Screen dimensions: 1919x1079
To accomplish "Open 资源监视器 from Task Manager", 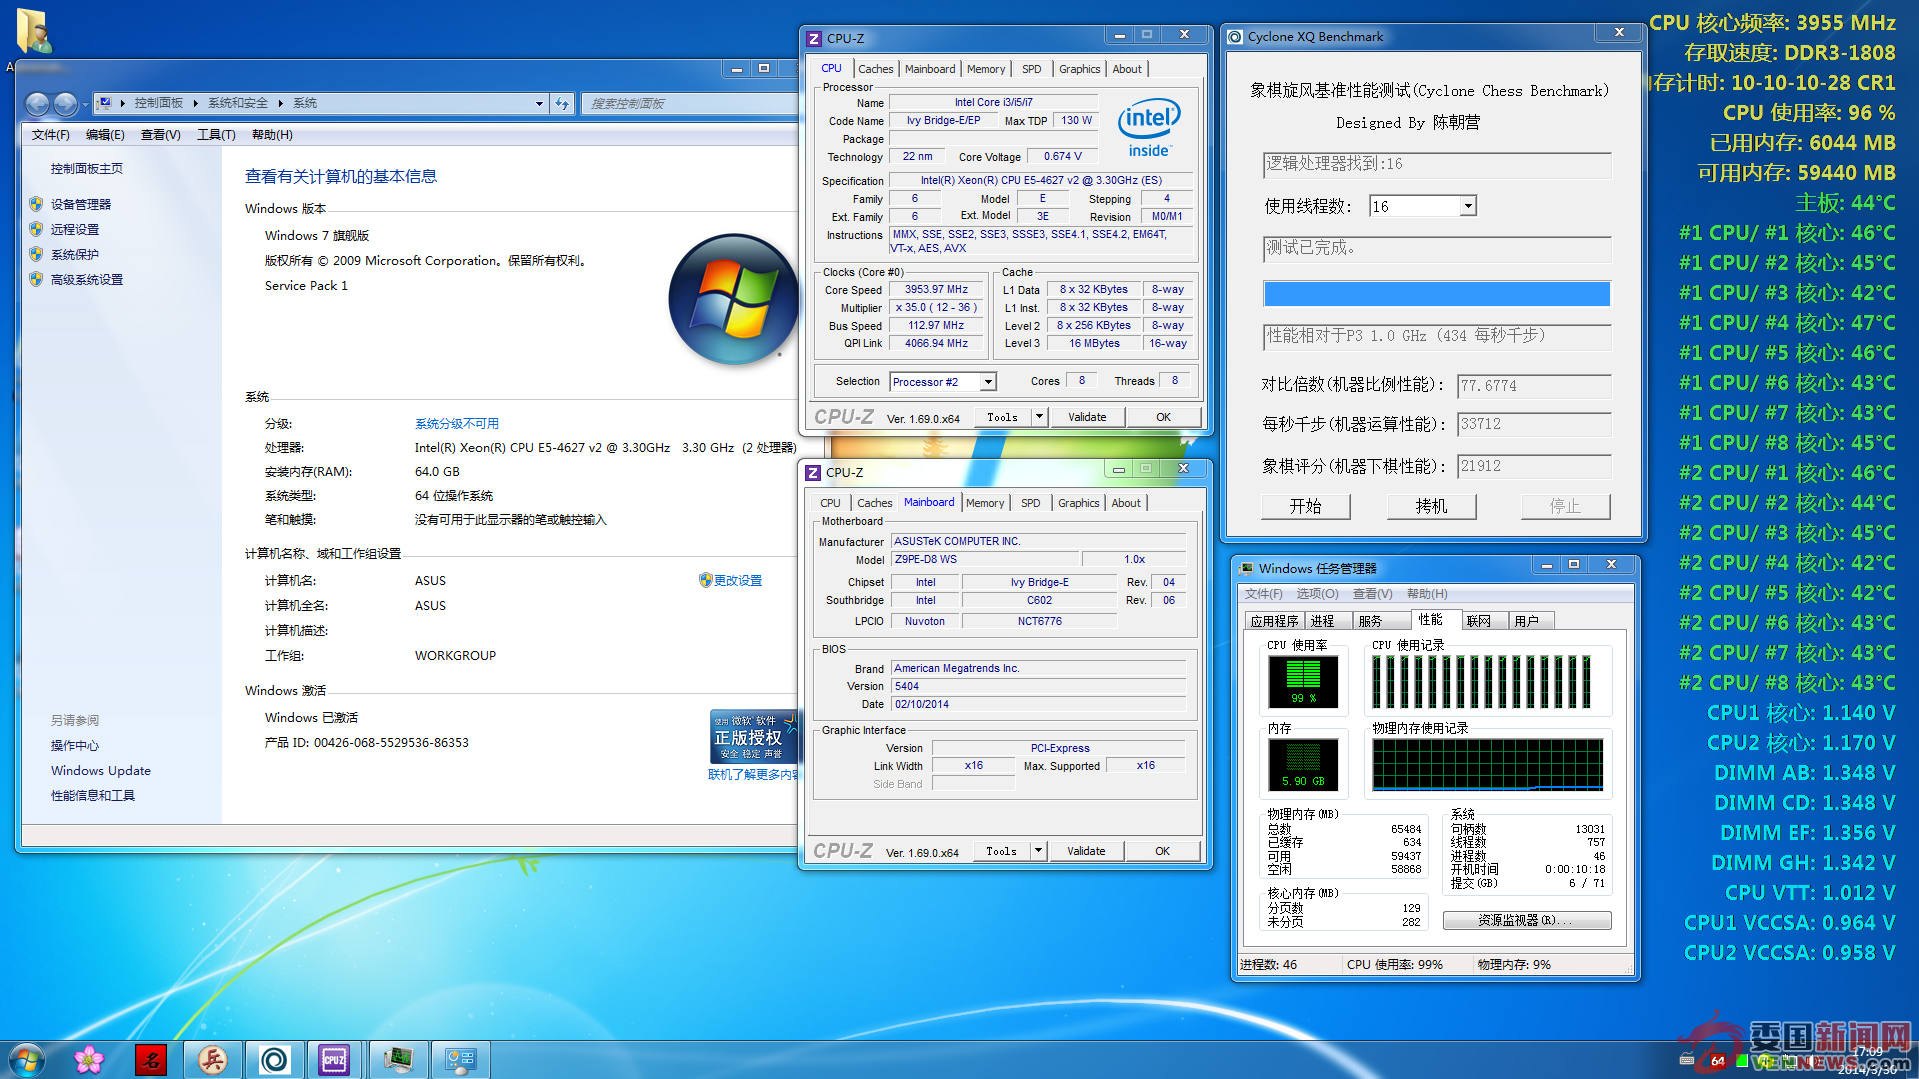I will (1526, 920).
